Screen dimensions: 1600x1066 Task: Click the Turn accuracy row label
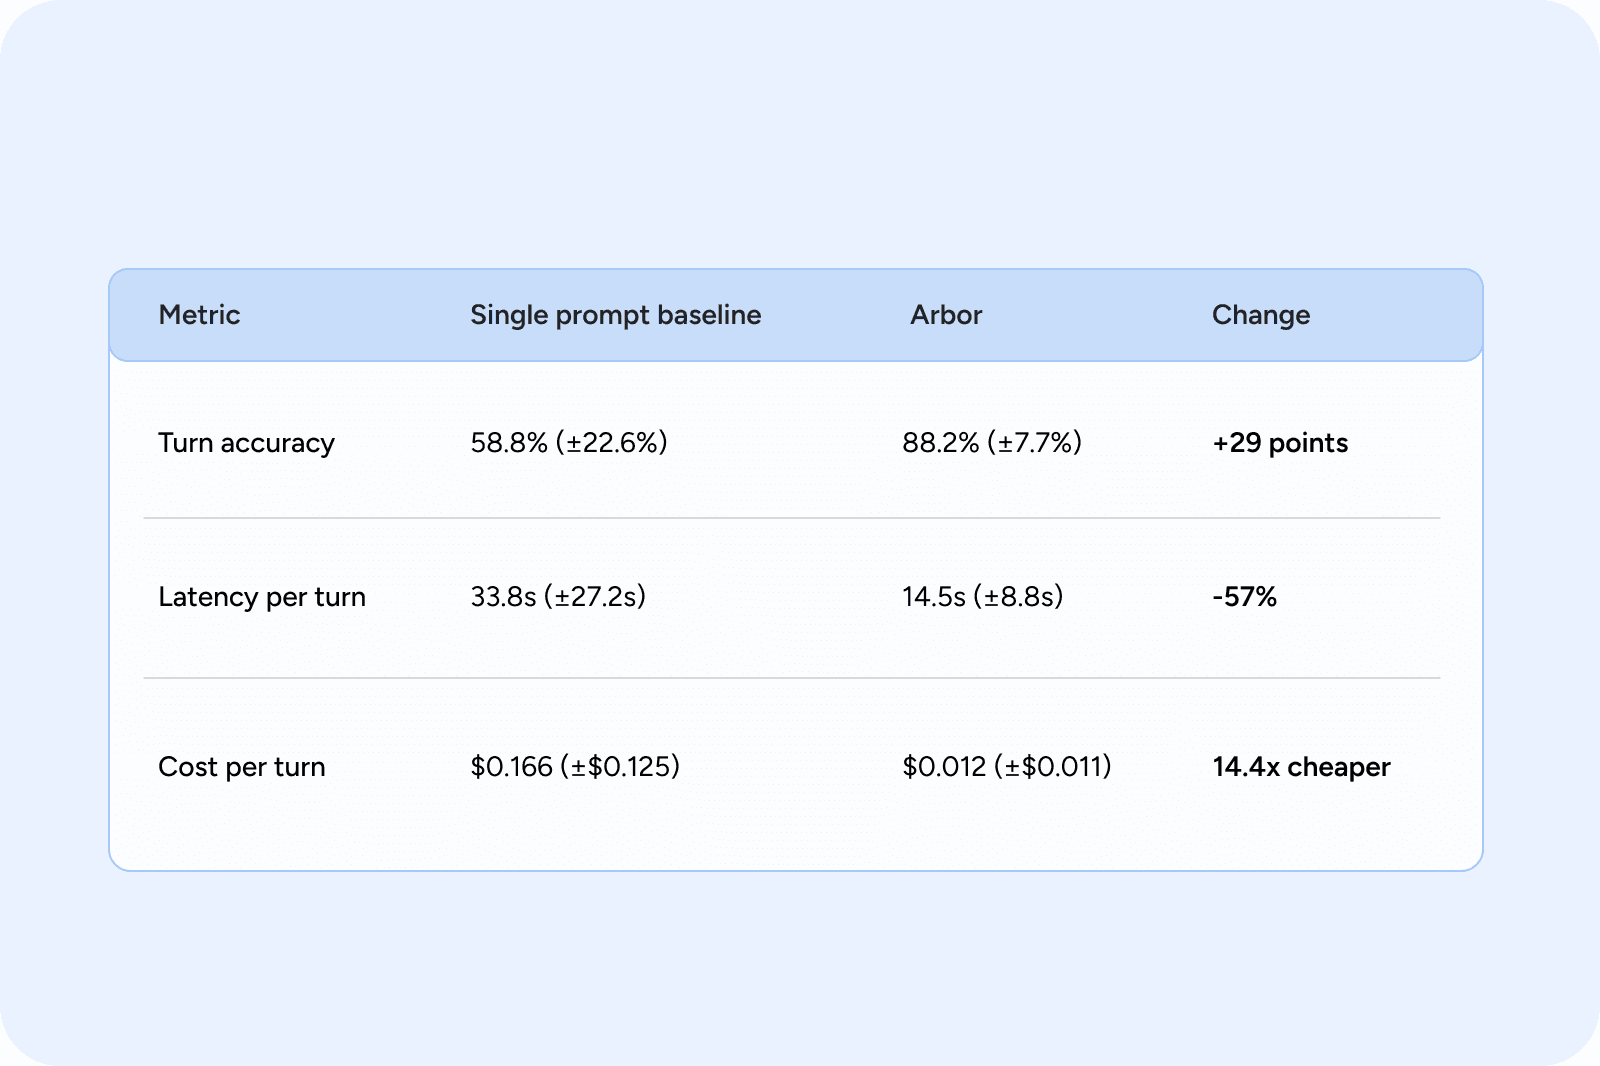246,443
